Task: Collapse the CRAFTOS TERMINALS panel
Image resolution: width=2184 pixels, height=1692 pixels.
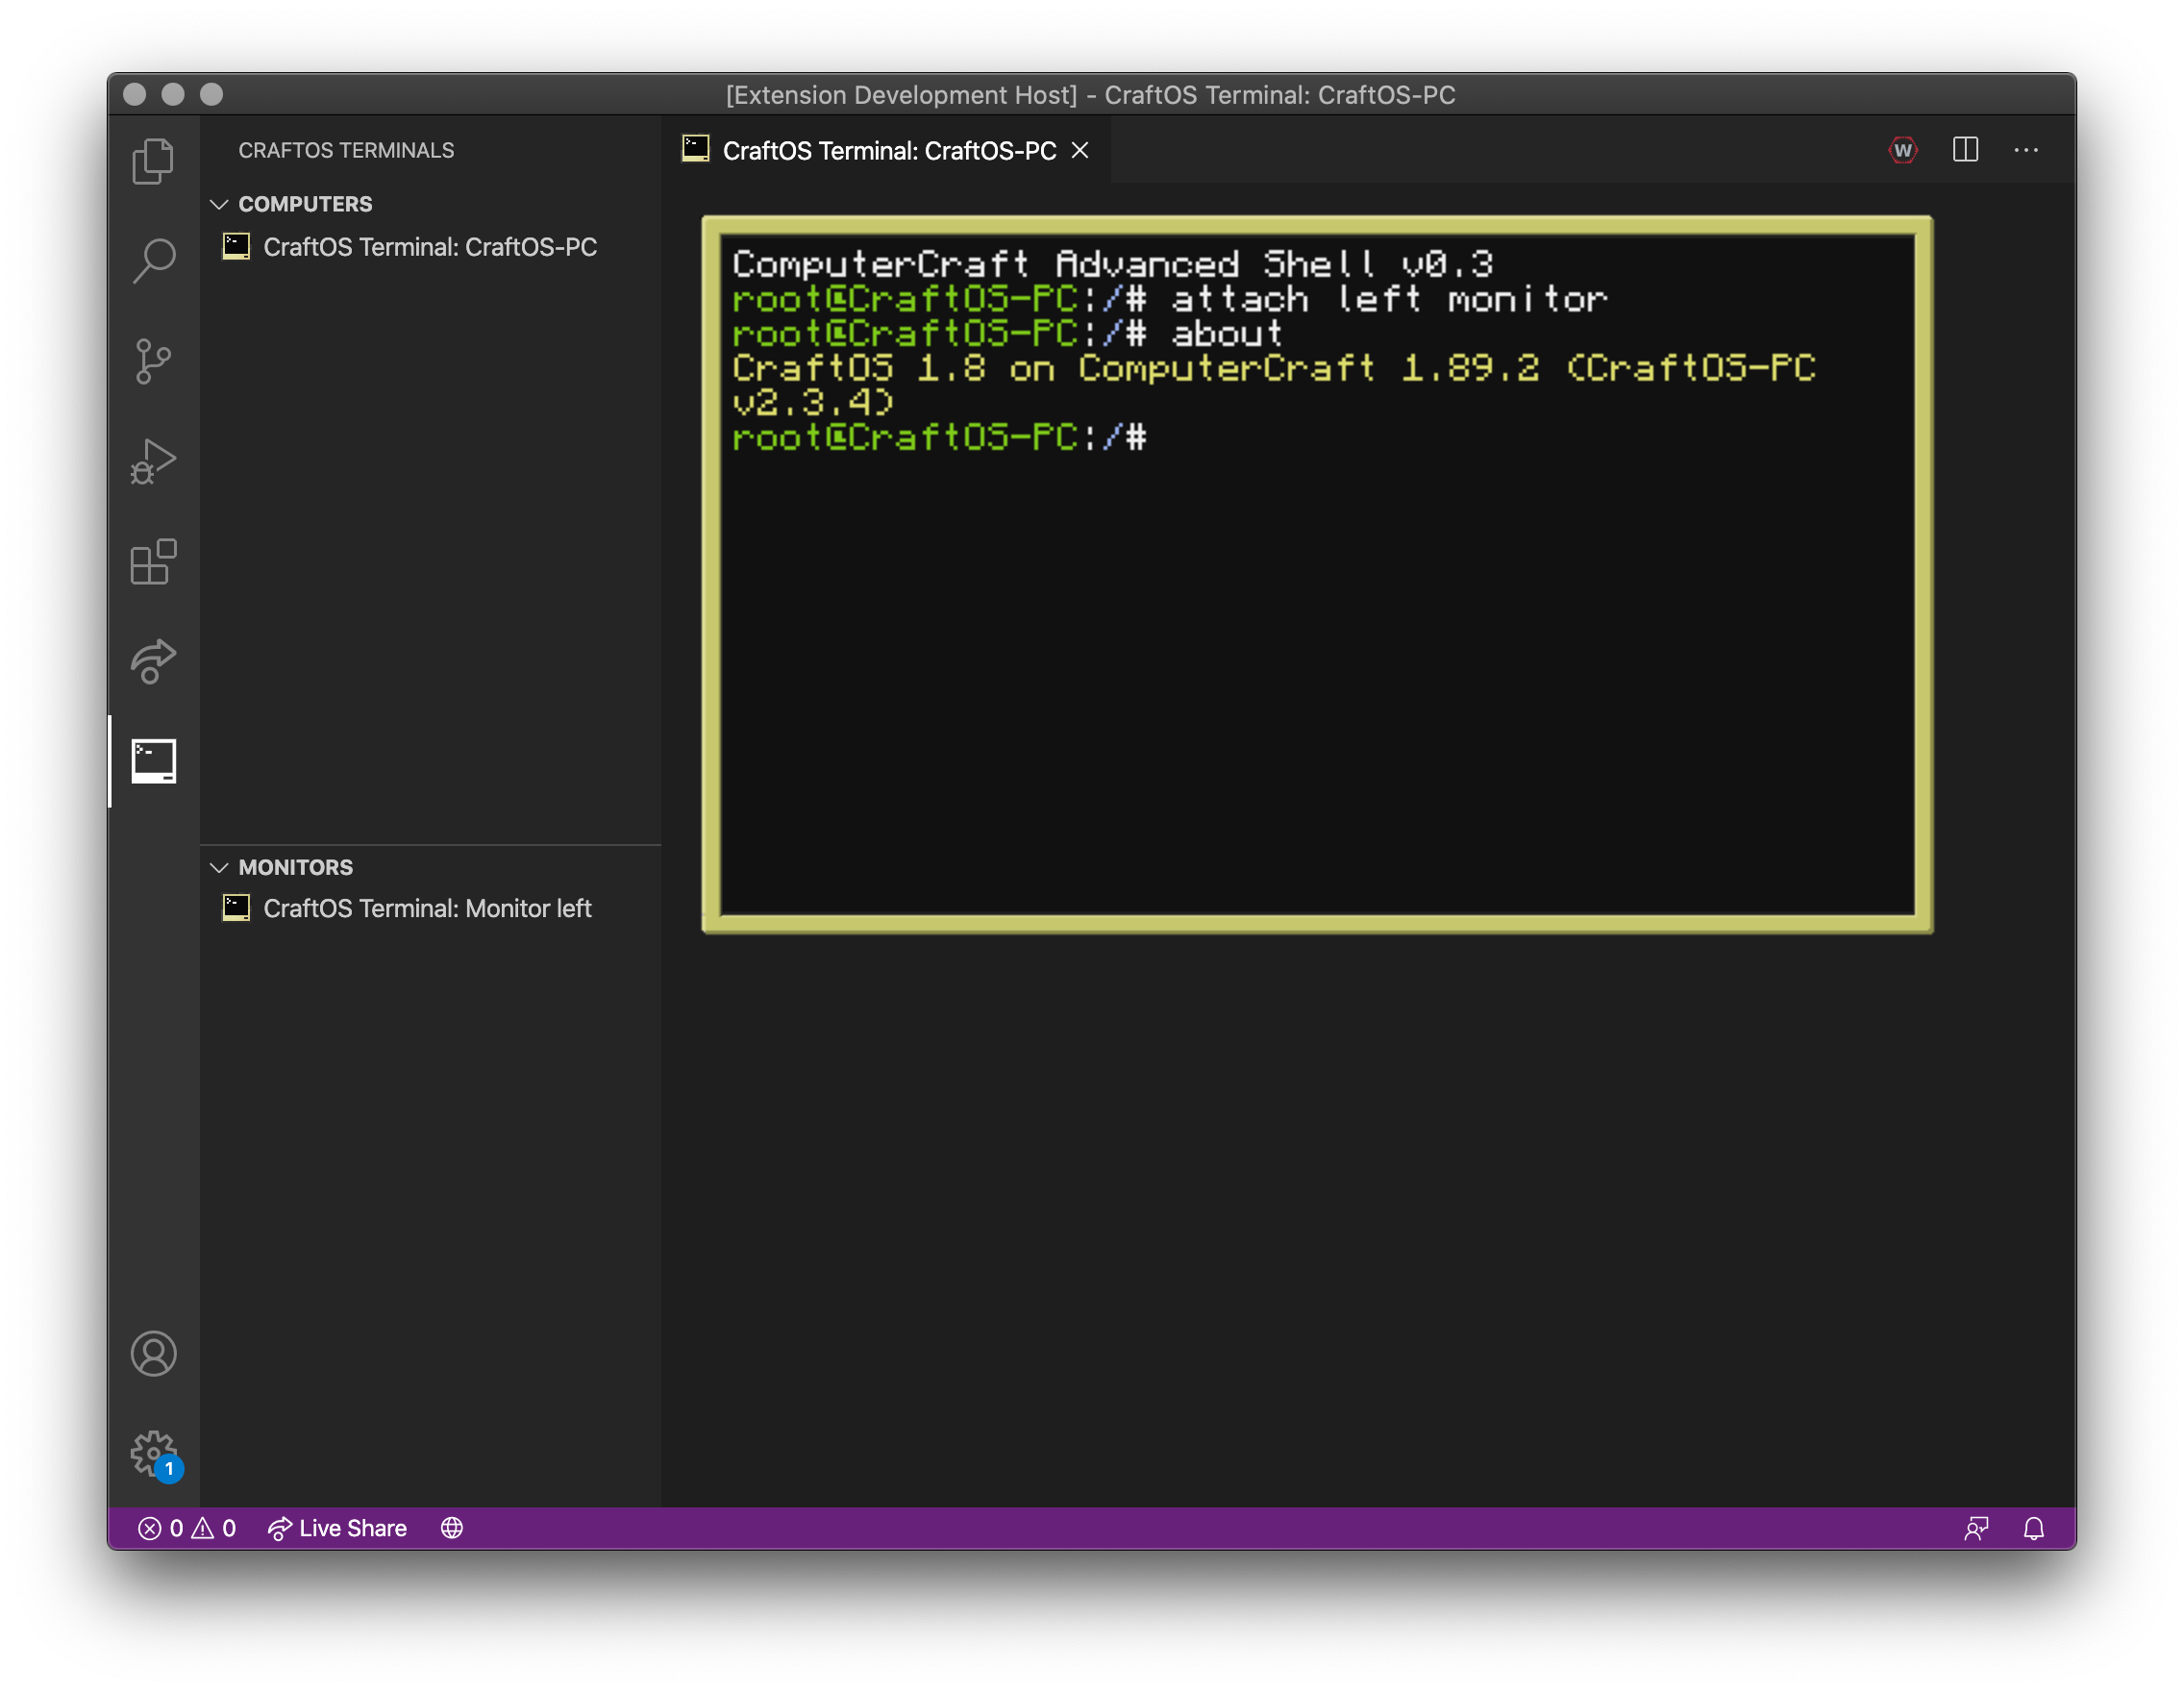Action: coord(346,149)
